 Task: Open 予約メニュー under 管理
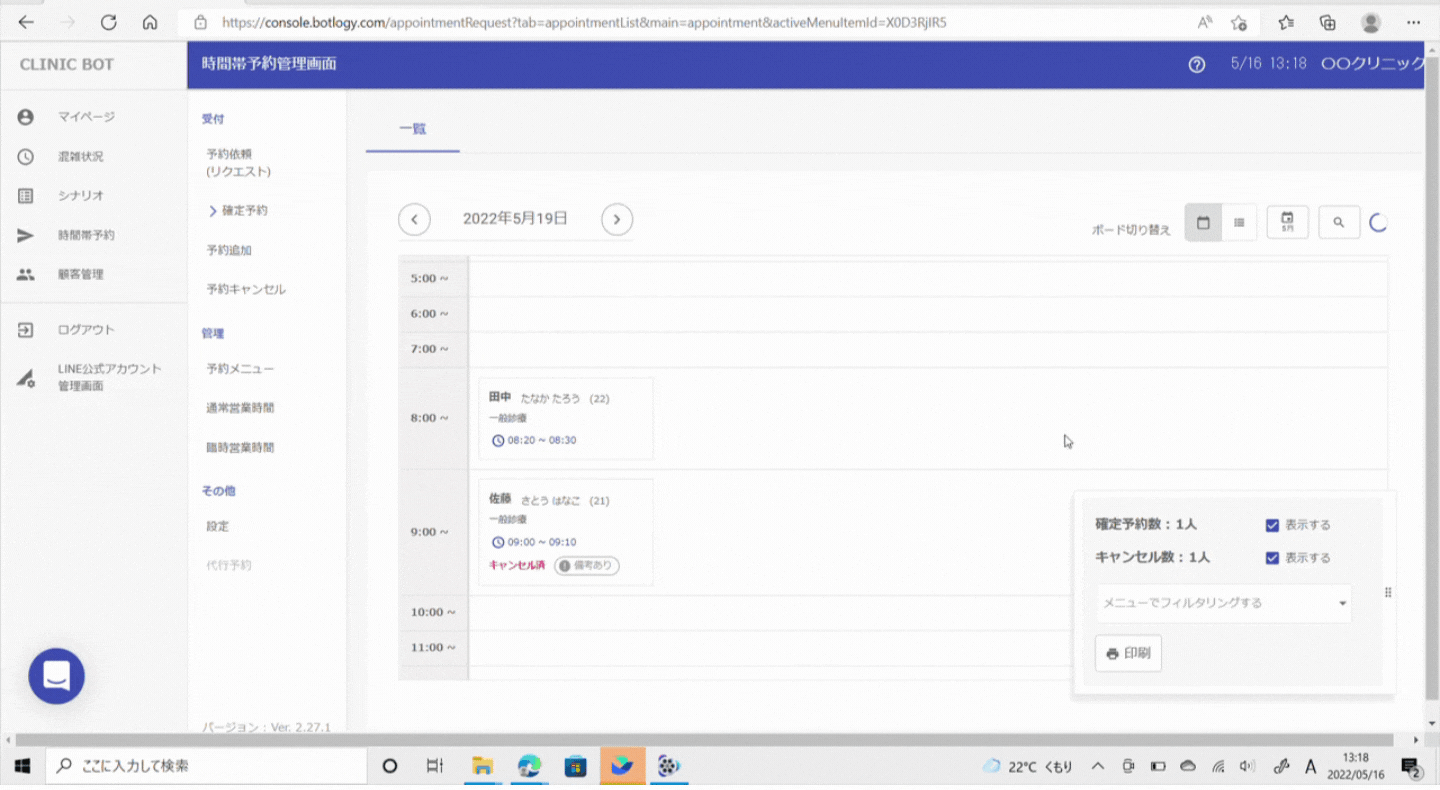pyautogui.click(x=240, y=369)
